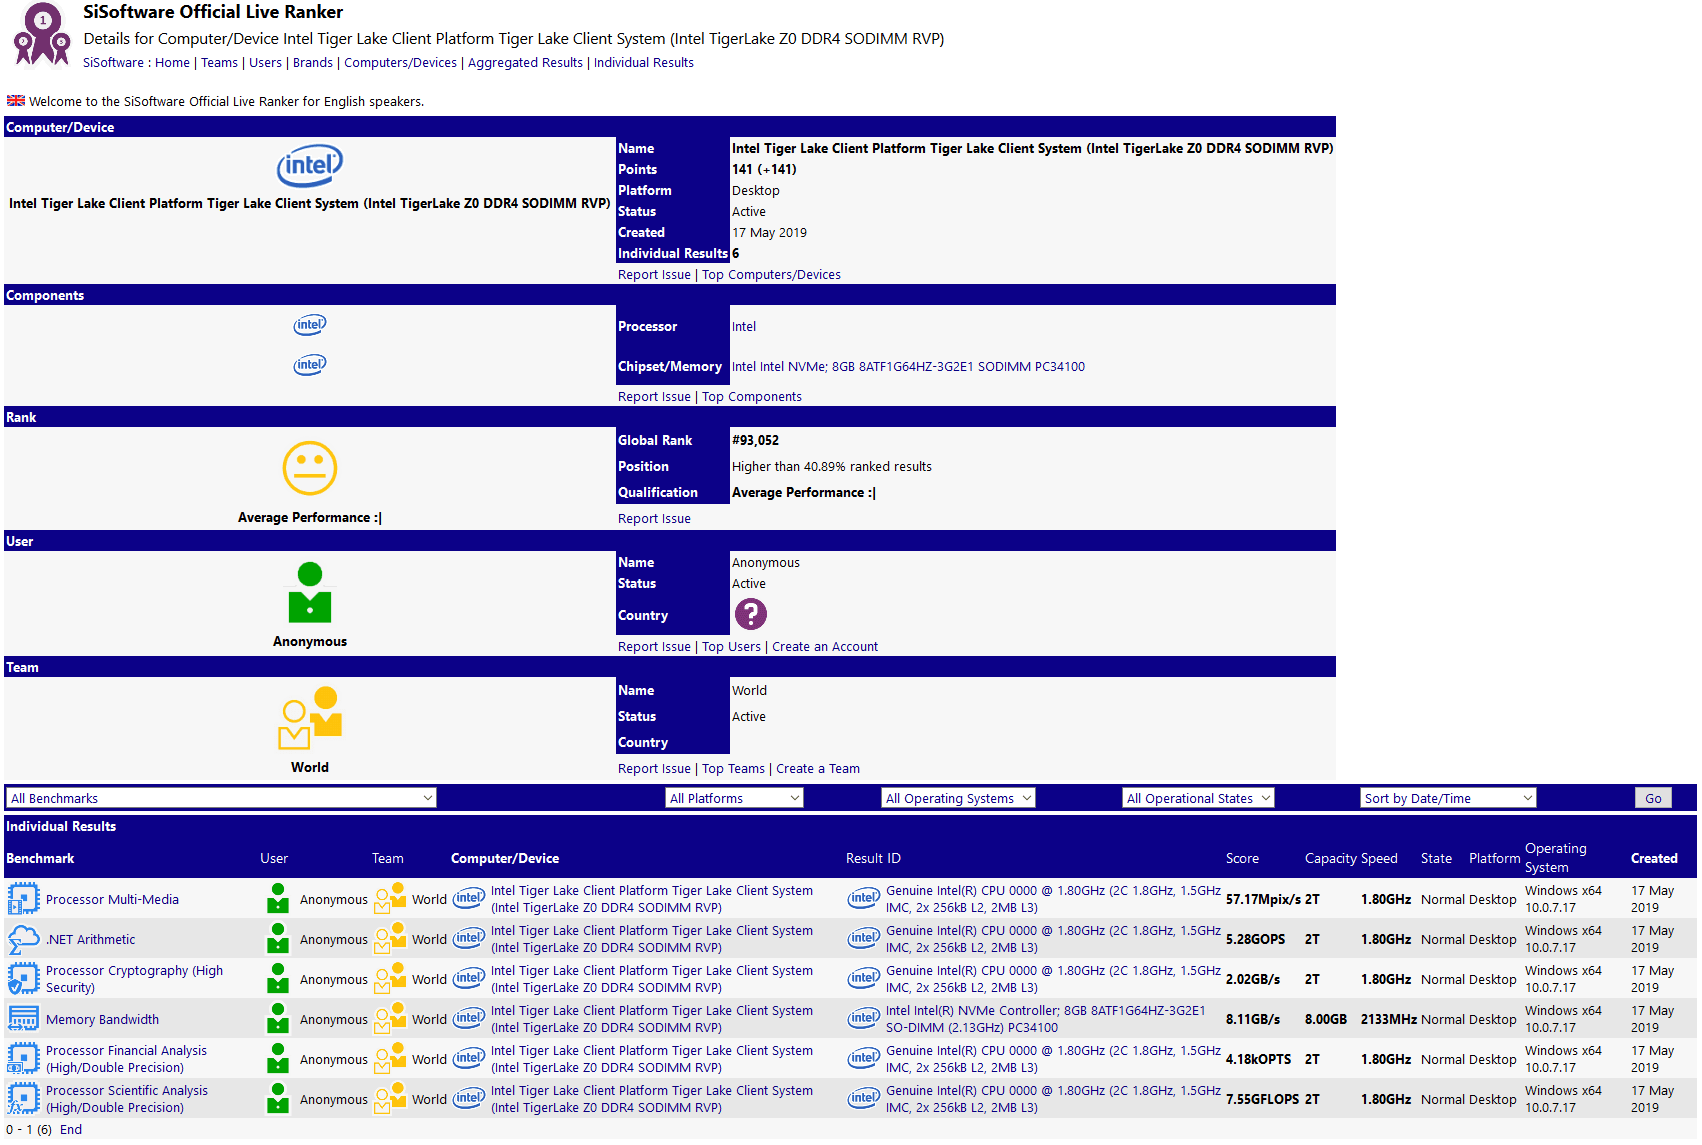Click the End pagination link

click(x=71, y=1130)
